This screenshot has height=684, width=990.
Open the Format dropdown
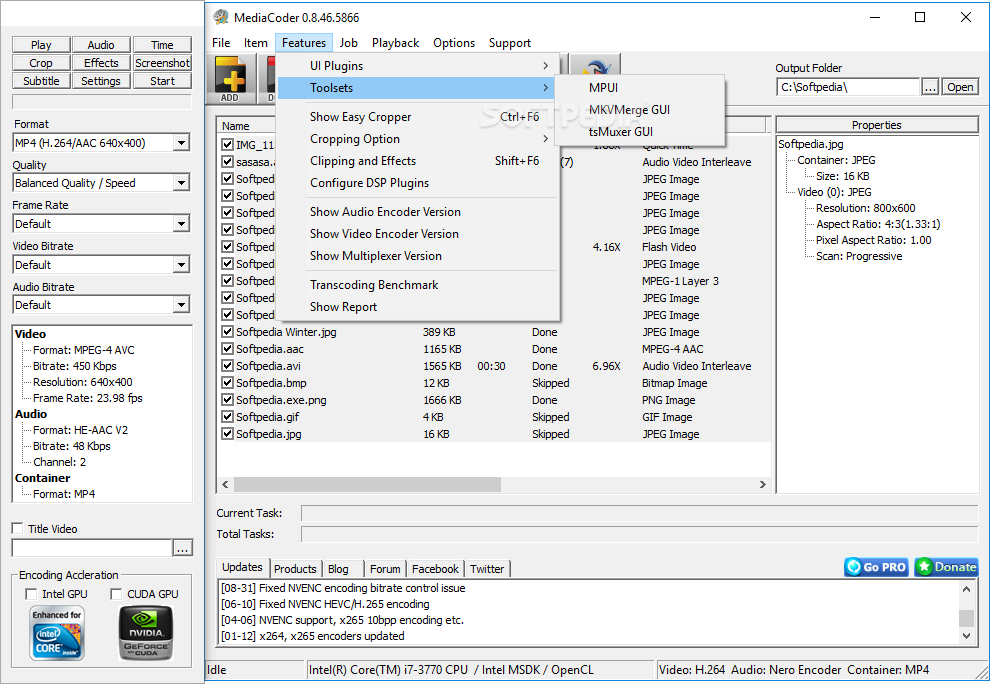pos(181,143)
